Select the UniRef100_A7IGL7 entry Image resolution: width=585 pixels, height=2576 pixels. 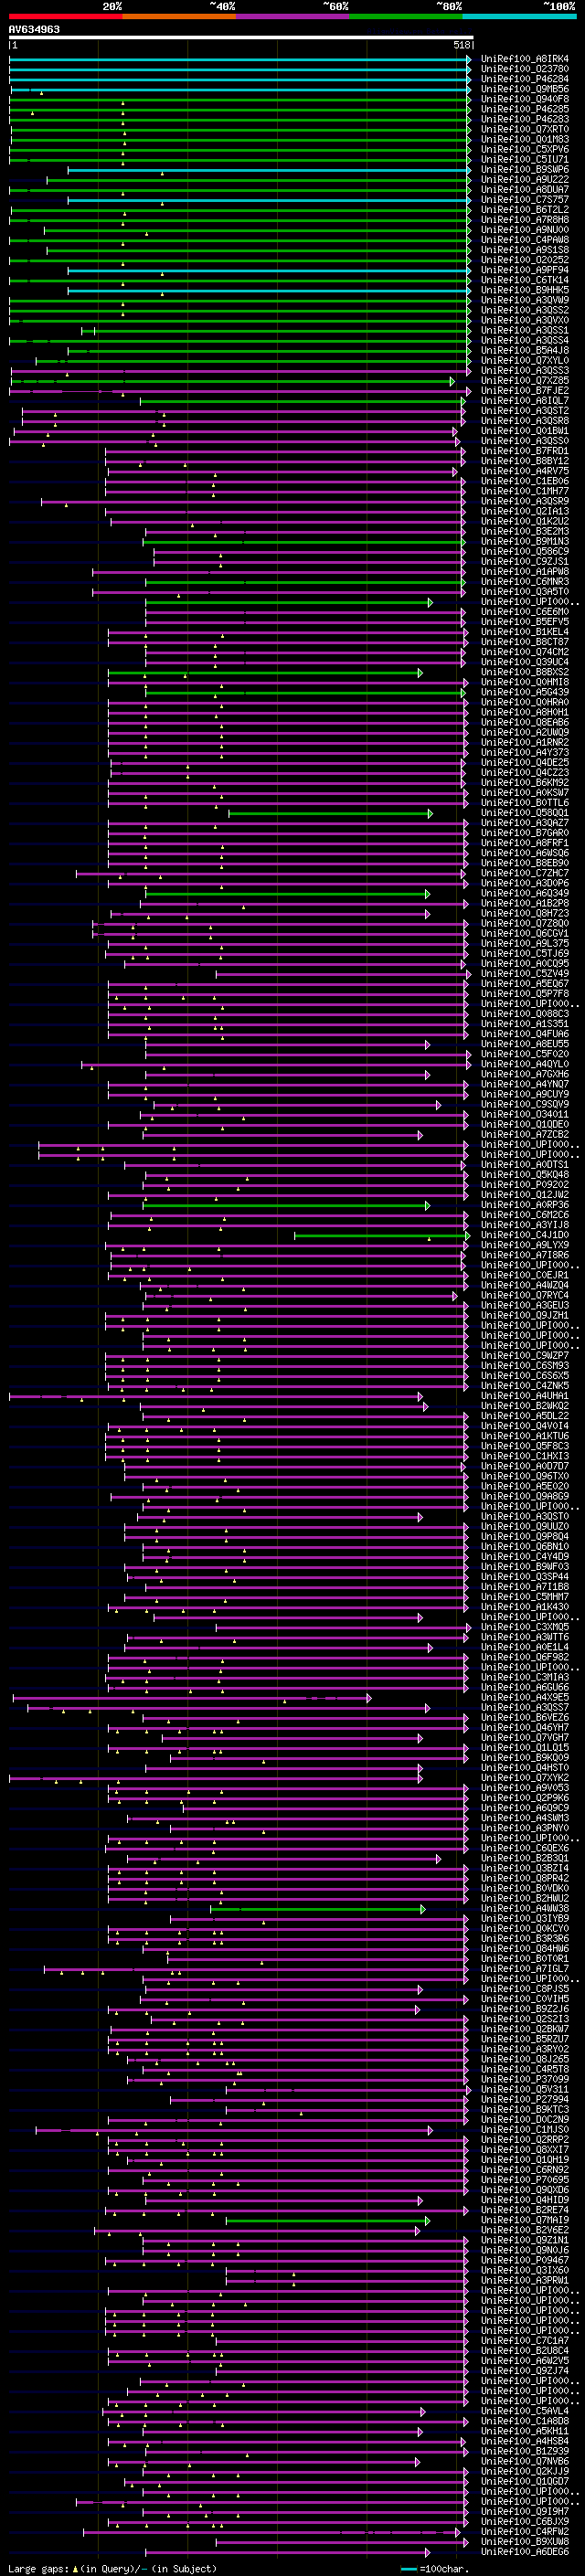point(525,1969)
